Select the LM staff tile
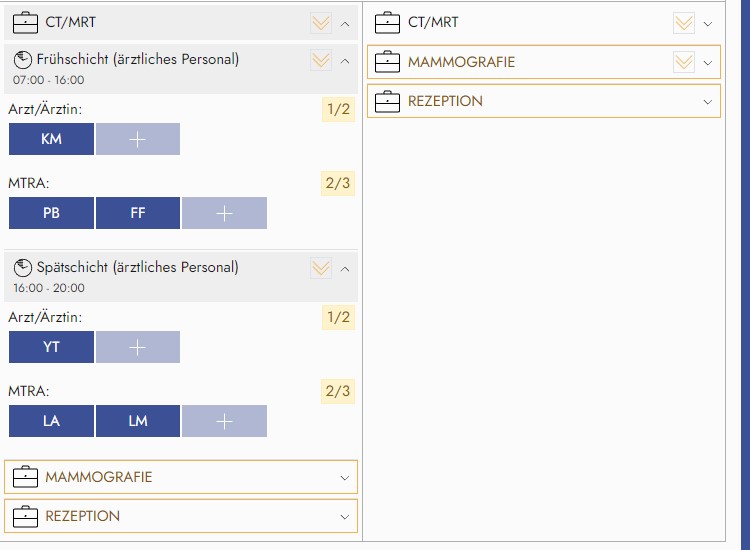This screenshot has height=550, width=750. coord(138,421)
